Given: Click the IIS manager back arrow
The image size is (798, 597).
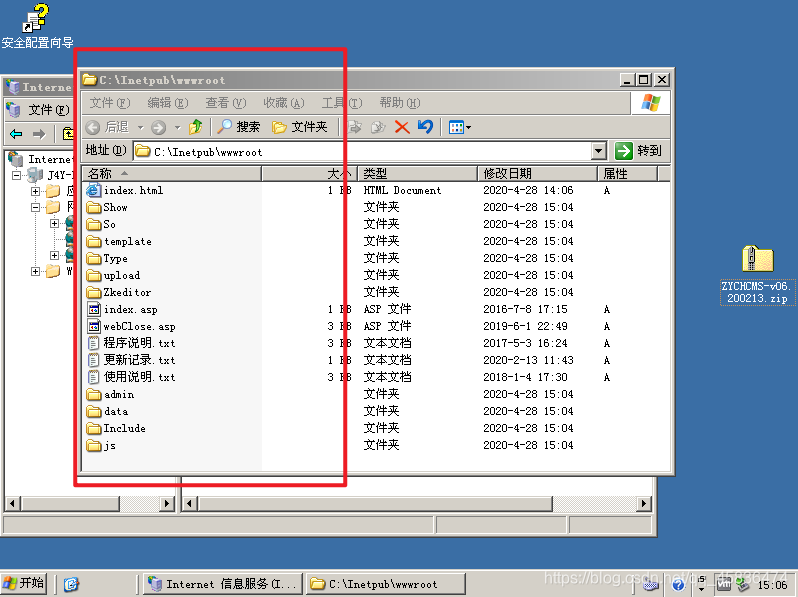Looking at the screenshot, I should click(x=16, y=134).
